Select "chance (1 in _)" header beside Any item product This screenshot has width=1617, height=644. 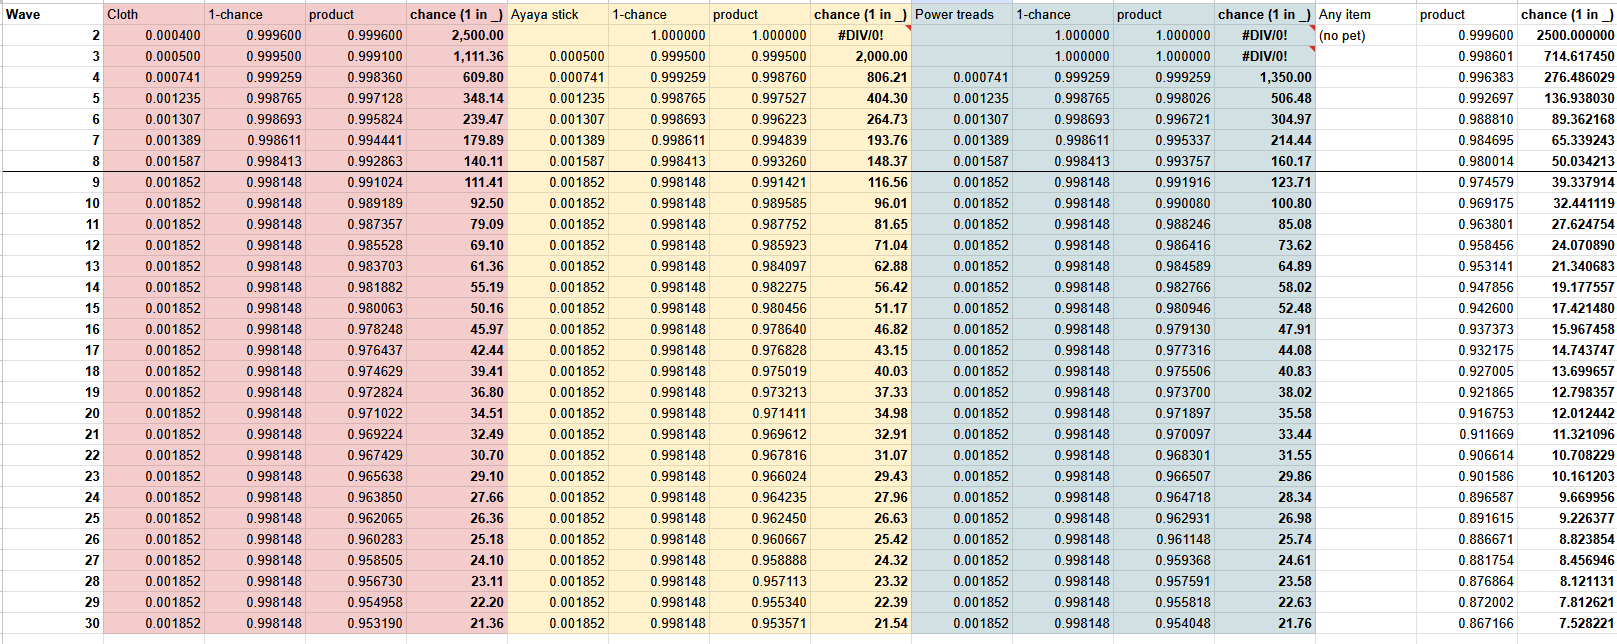(x=1567, y=14)
